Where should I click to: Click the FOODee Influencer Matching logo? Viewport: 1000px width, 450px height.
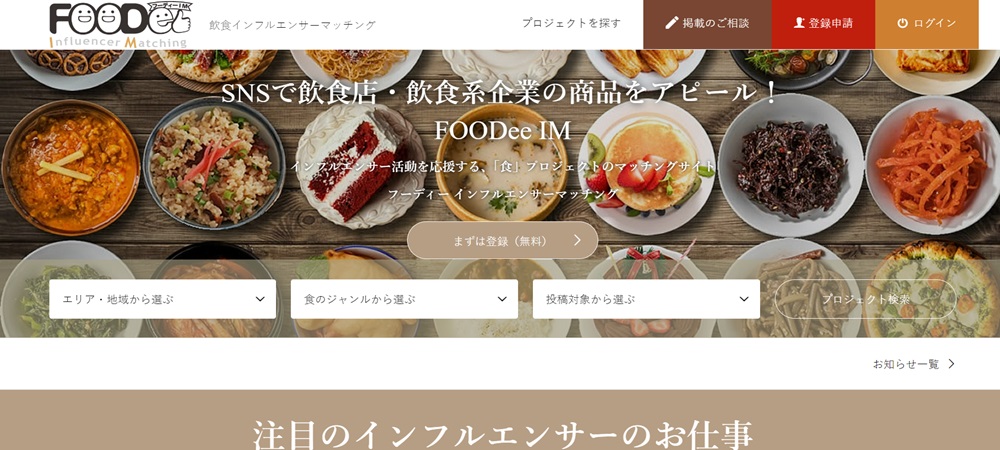(120, 25)
